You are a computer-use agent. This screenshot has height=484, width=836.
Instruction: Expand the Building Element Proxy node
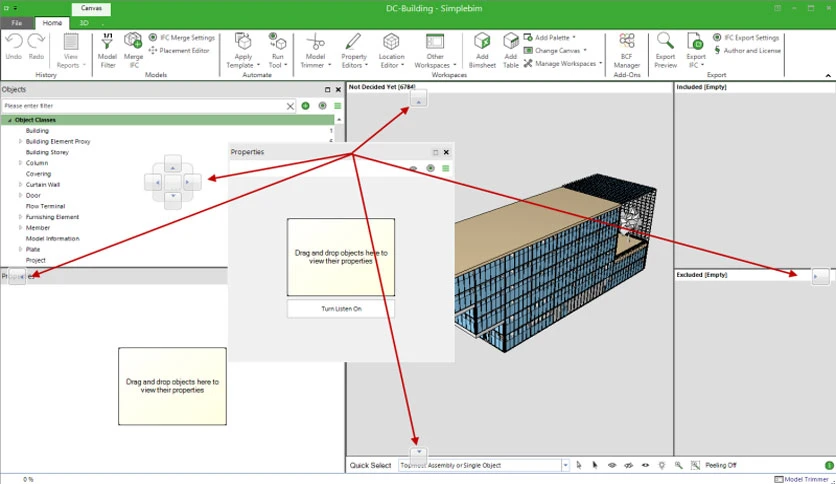[x=20, y=141]
